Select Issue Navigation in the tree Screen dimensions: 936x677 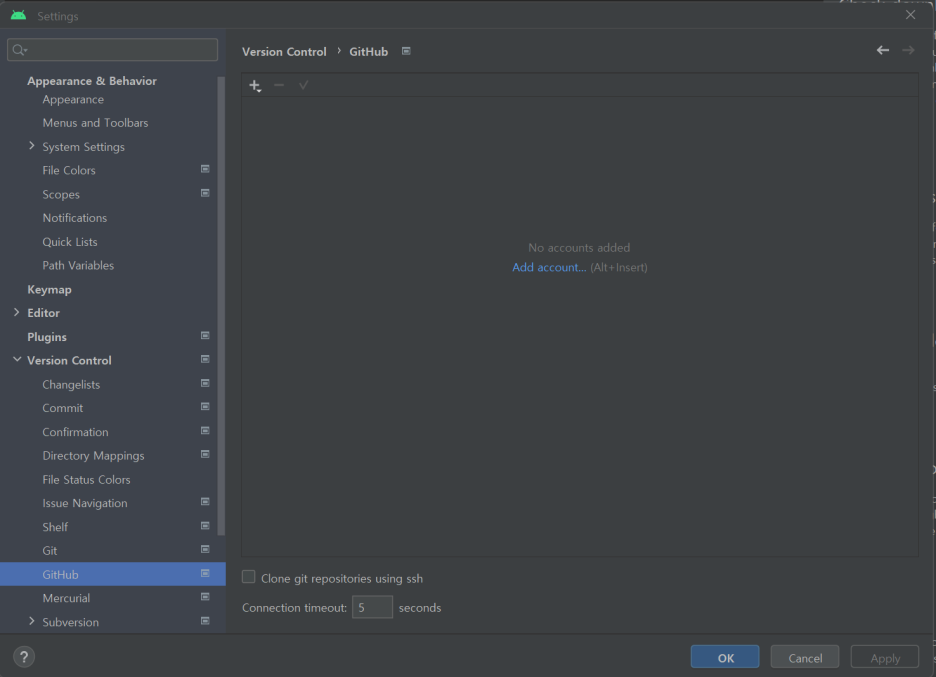pyautogui.click(x=85, y=504)
